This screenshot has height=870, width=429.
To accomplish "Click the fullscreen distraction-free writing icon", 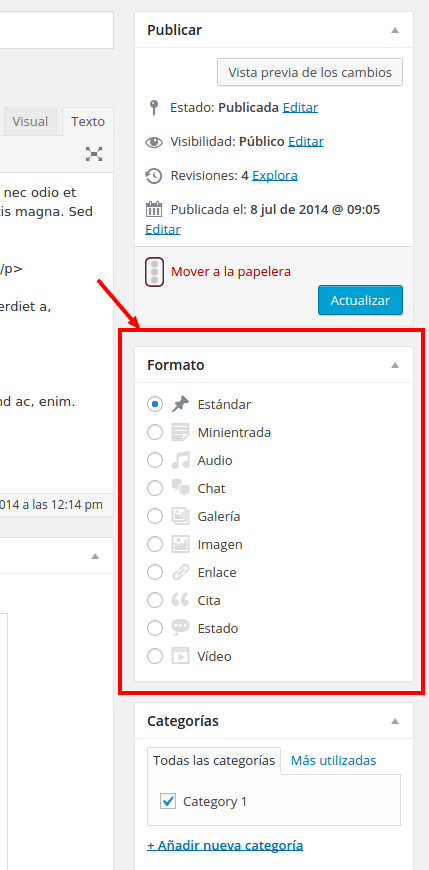I will 94,154.
